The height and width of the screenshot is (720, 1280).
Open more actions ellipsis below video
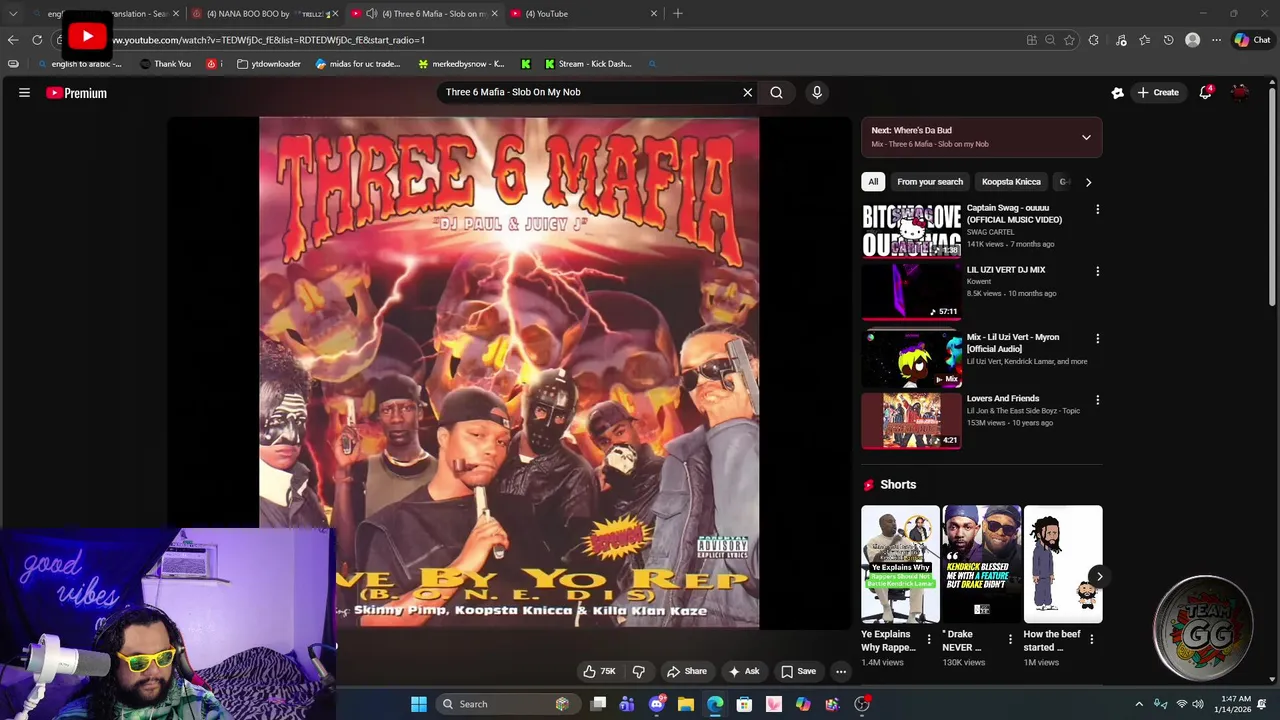click(x=841, y=672)
